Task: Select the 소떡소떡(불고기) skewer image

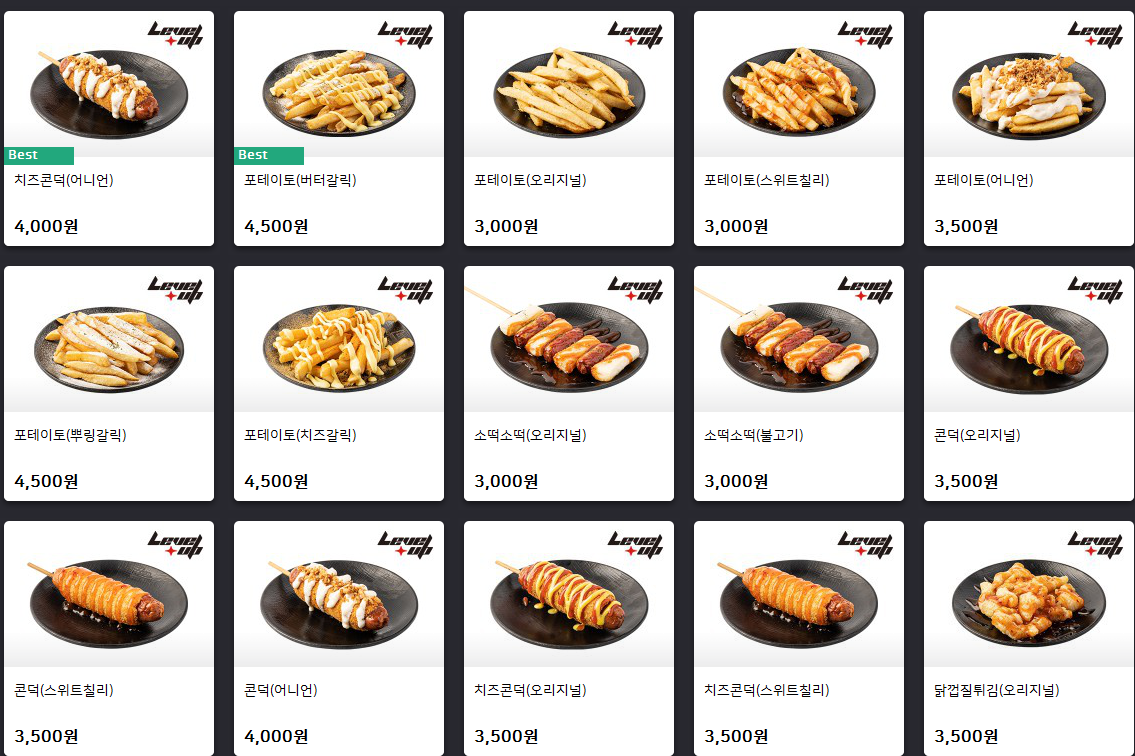Action: 799,339
